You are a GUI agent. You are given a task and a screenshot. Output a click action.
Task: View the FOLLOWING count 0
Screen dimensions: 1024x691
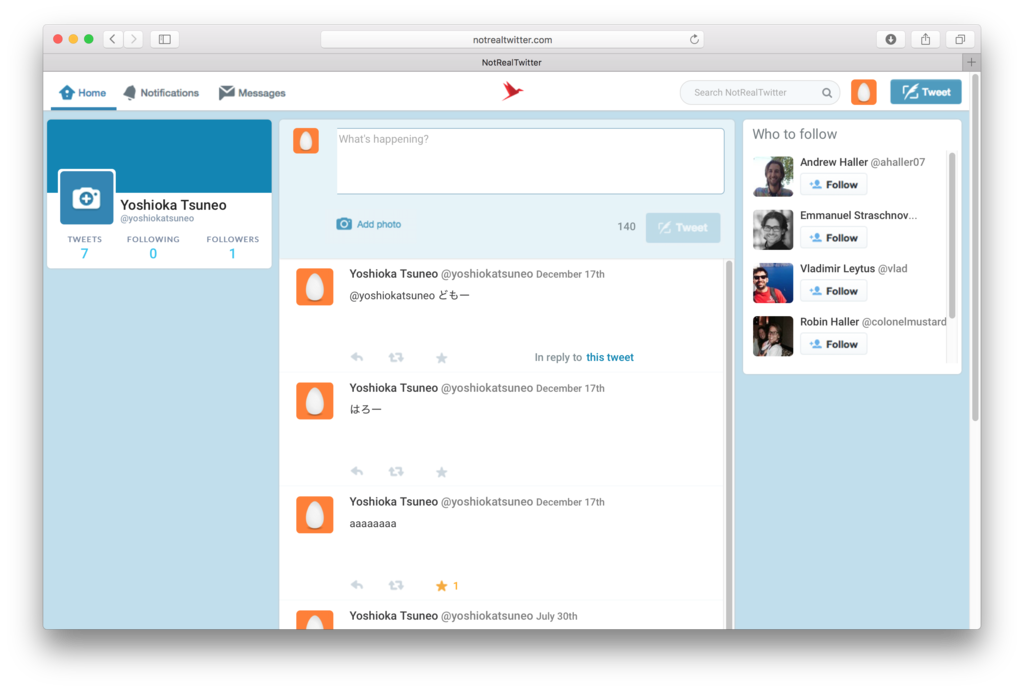coord(153,253)
